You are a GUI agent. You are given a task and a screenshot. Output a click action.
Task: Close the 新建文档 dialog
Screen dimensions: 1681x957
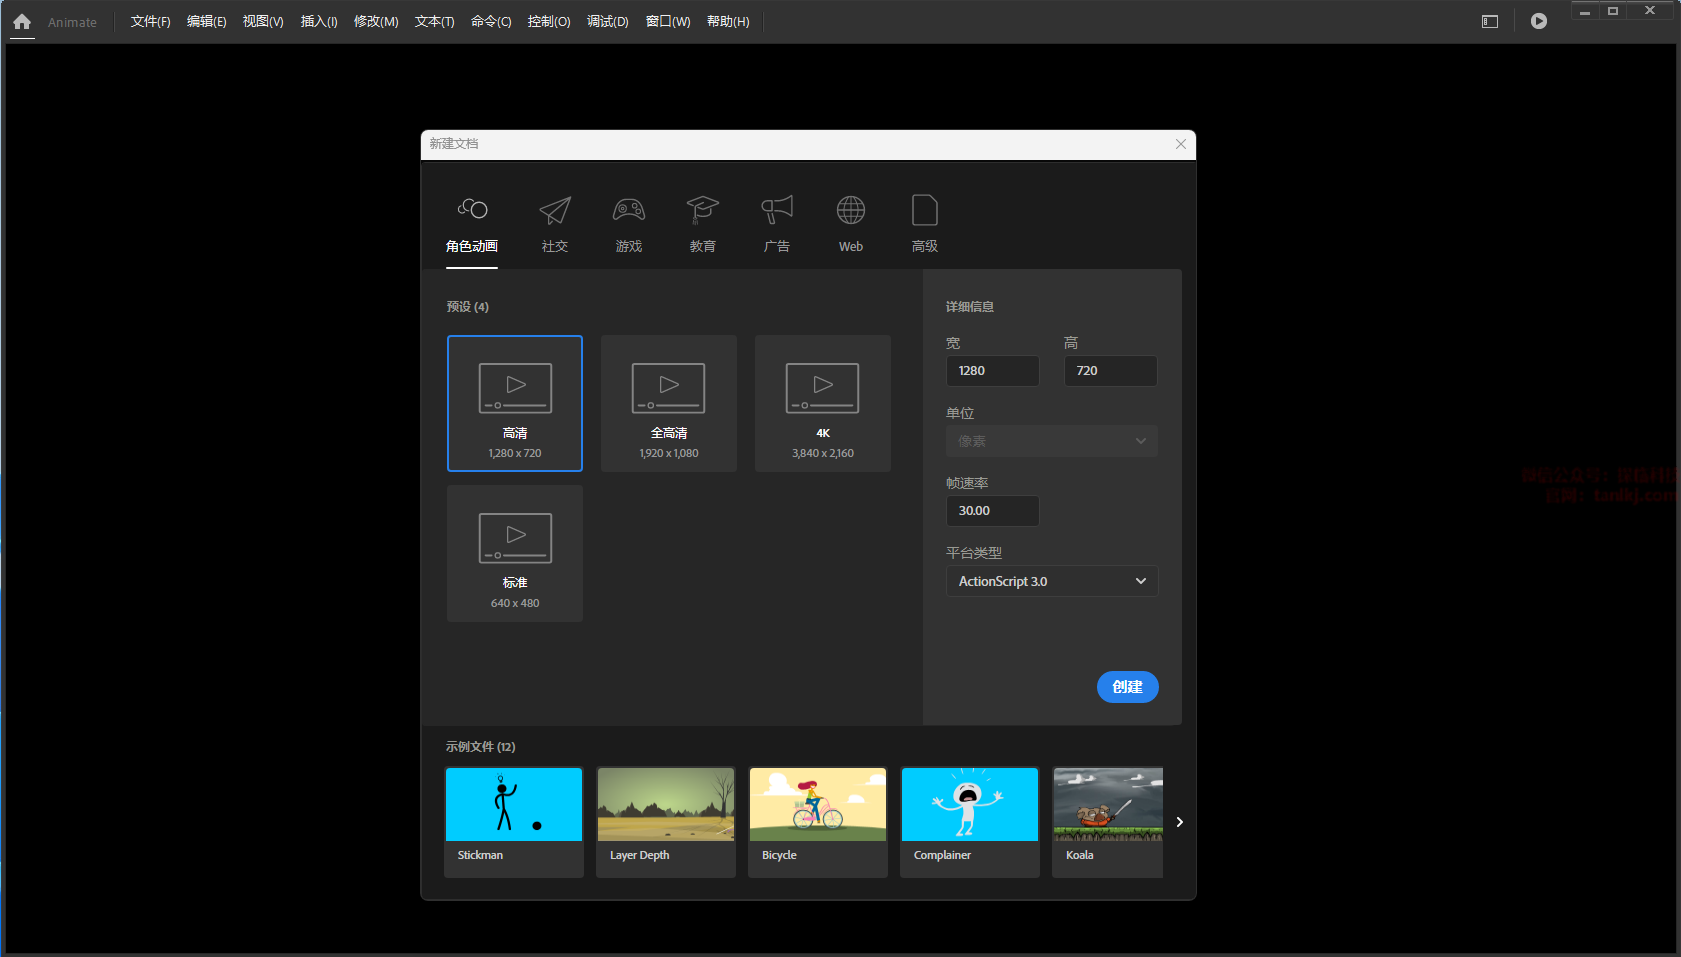point(1181,144)
